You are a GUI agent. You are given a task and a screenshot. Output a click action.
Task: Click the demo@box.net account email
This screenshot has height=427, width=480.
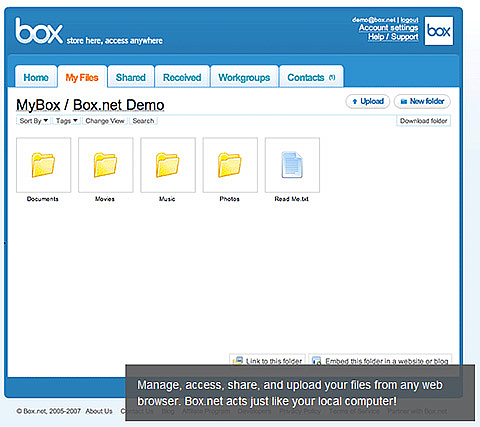[374, 20]
